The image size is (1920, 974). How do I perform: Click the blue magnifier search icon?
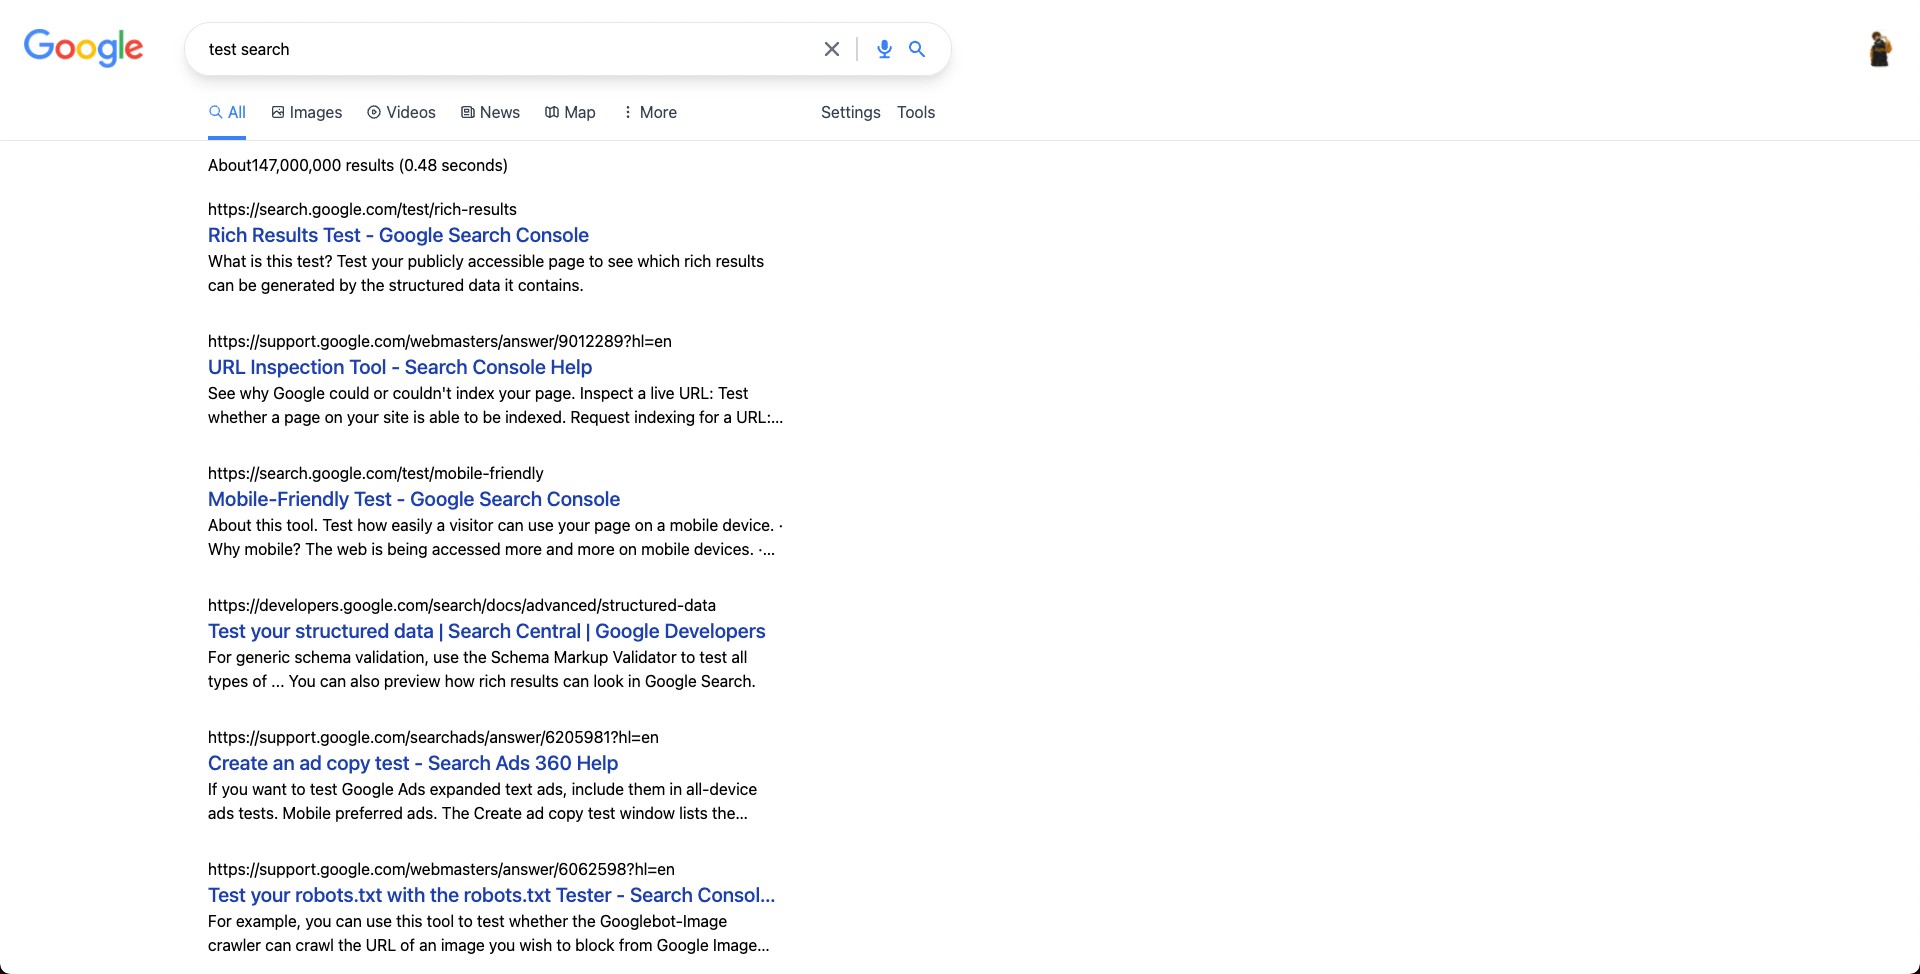click(x=917, y=49)
